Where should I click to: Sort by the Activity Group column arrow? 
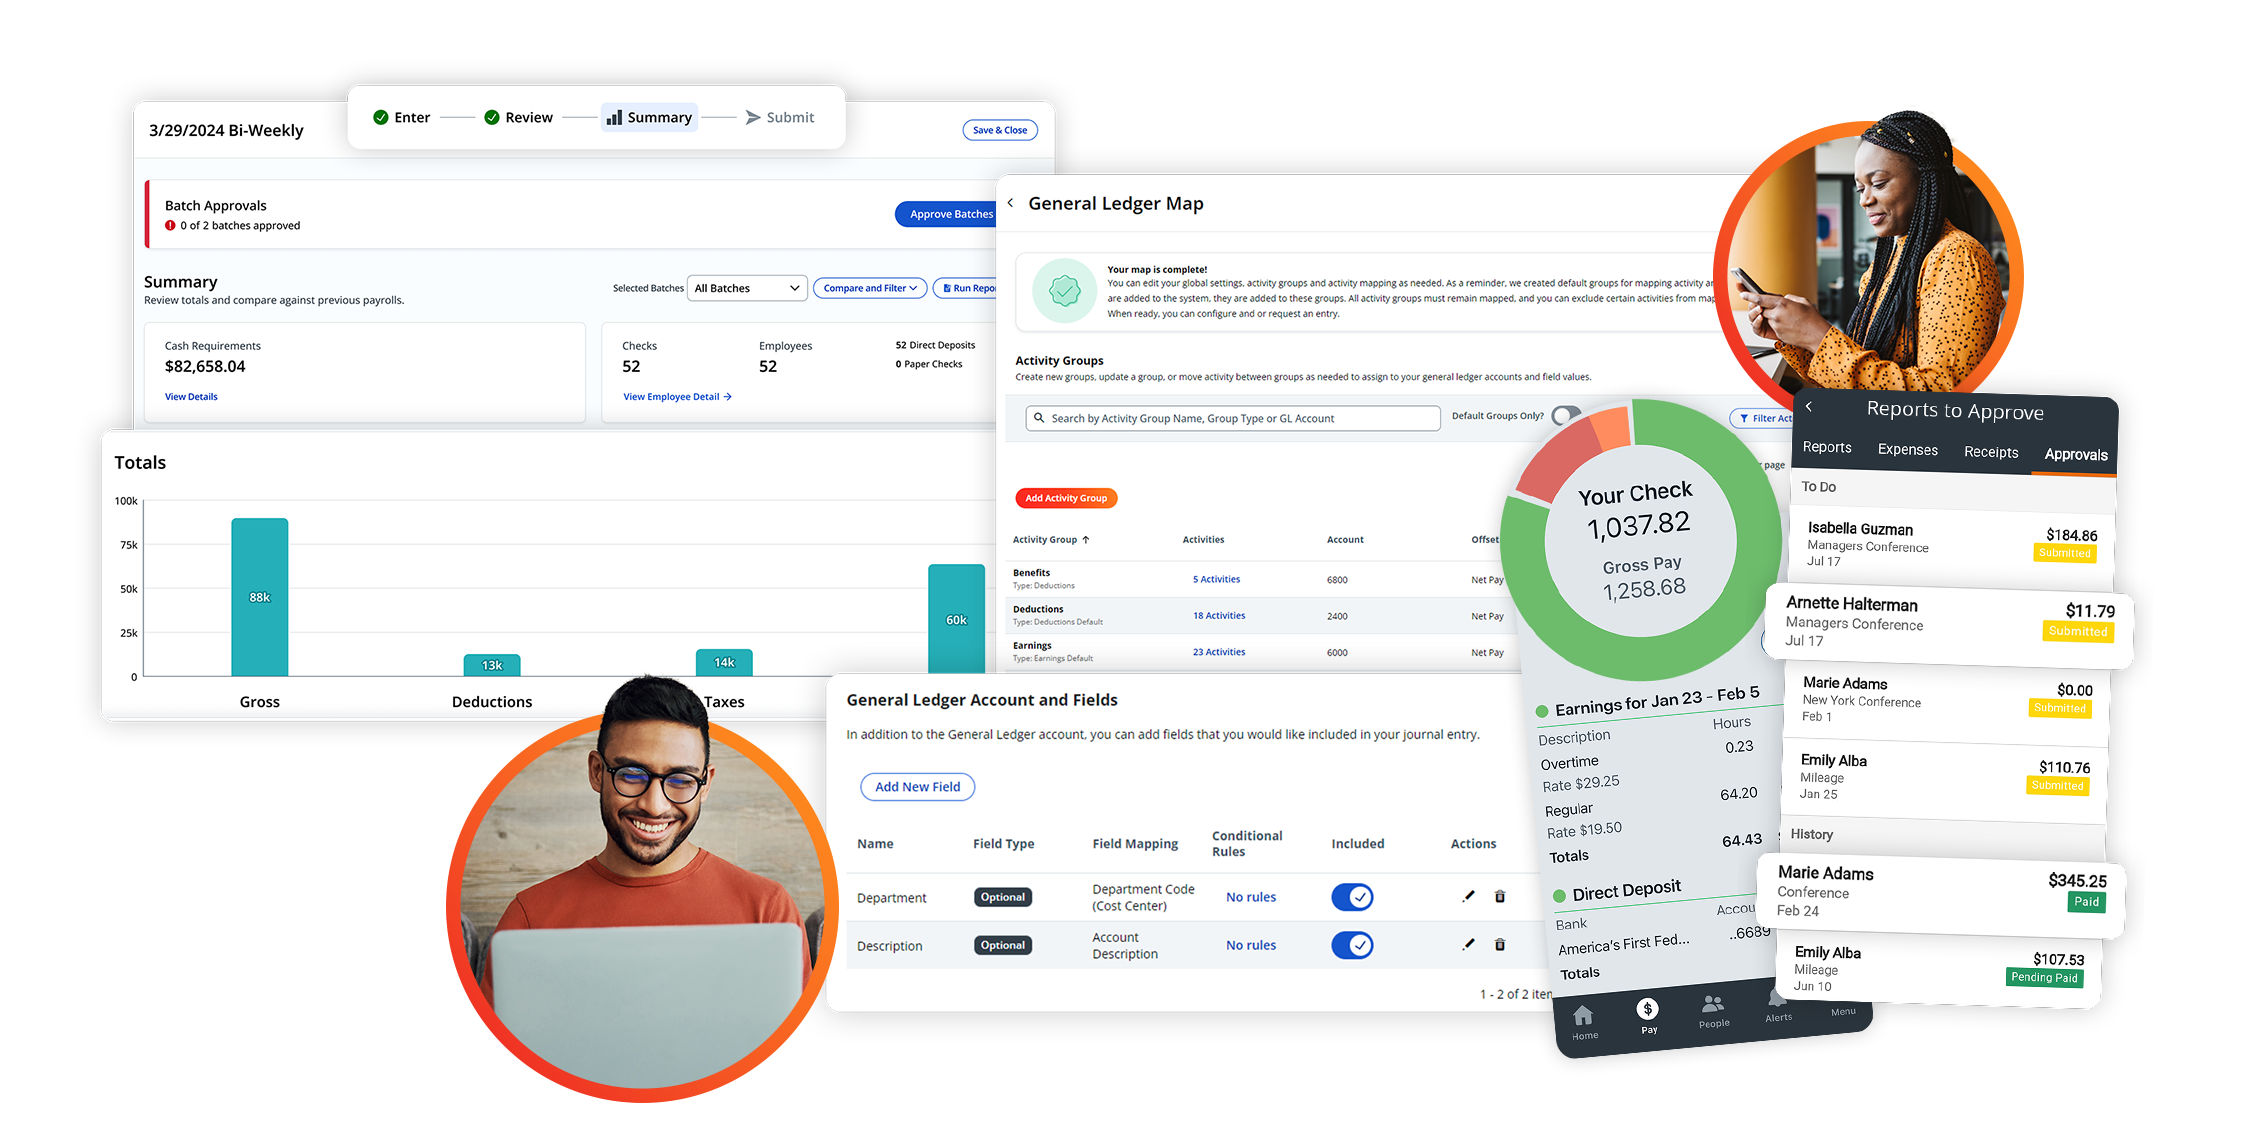pos(1084,539)
